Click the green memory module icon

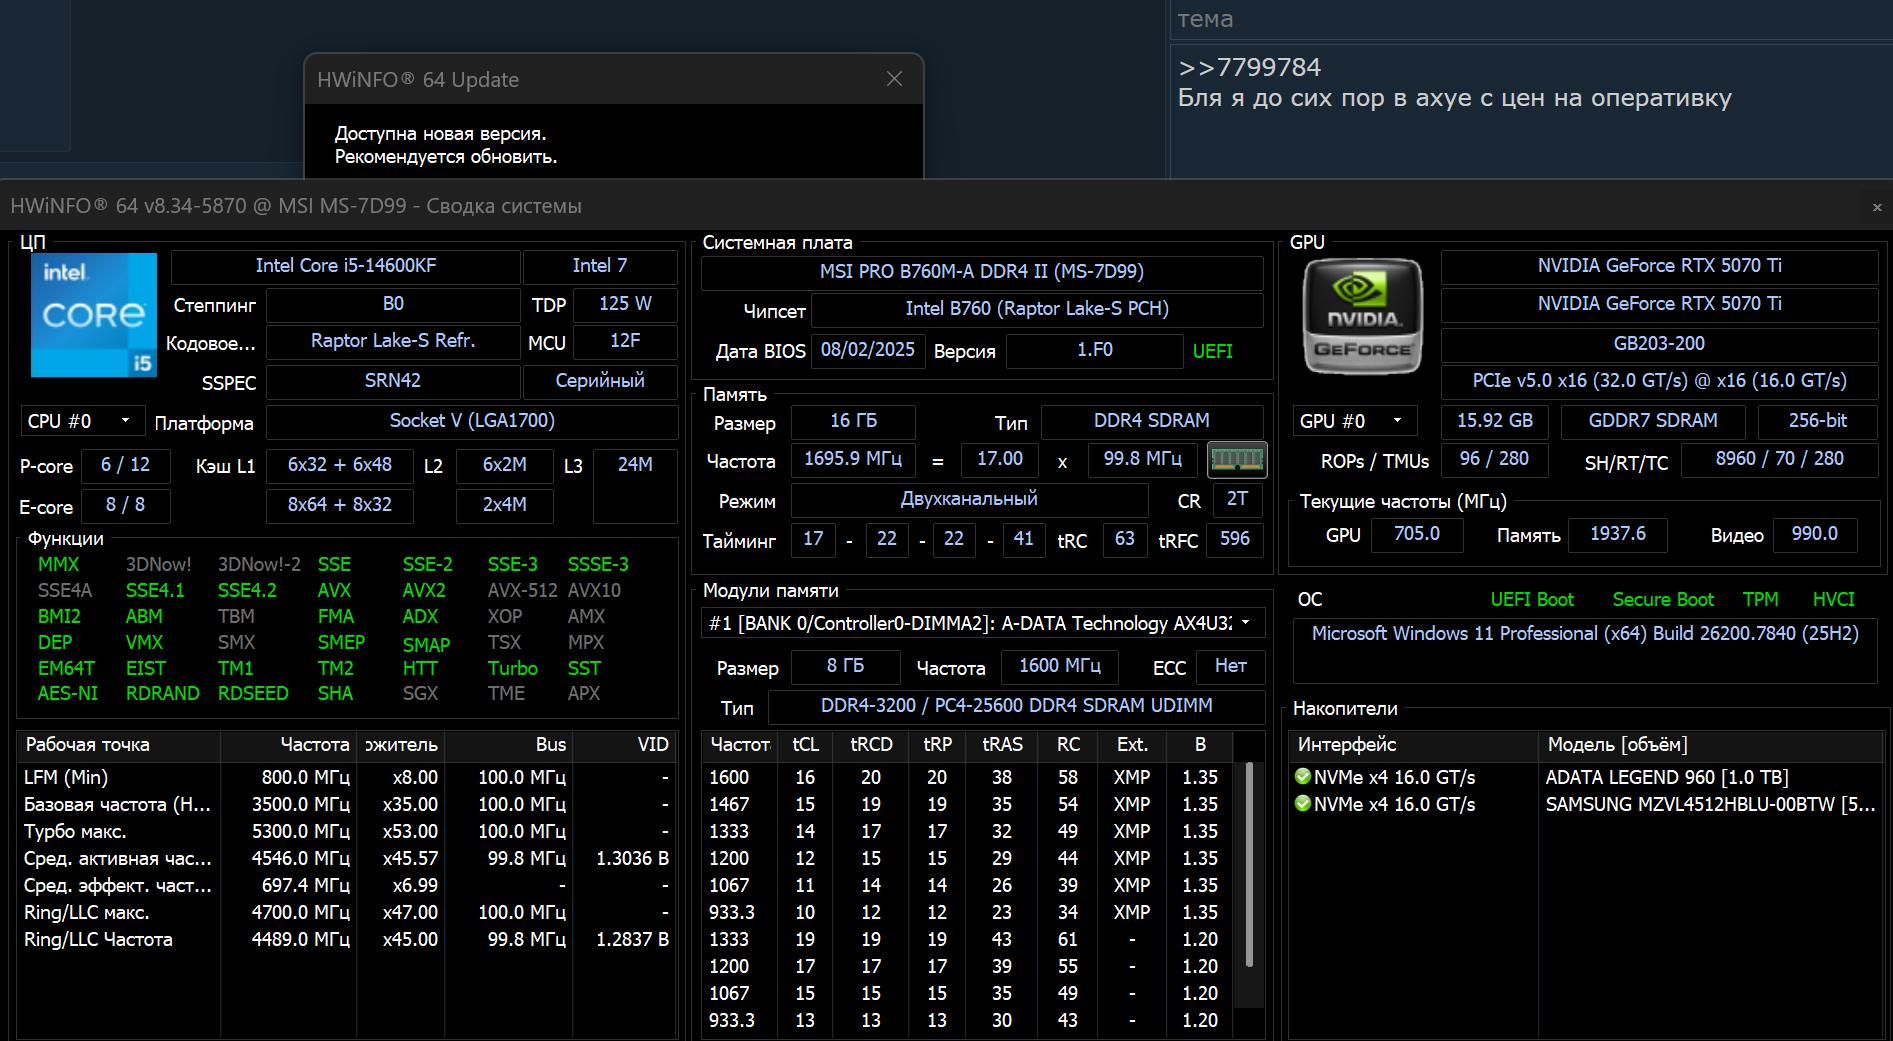click(x=1237, y=460)
